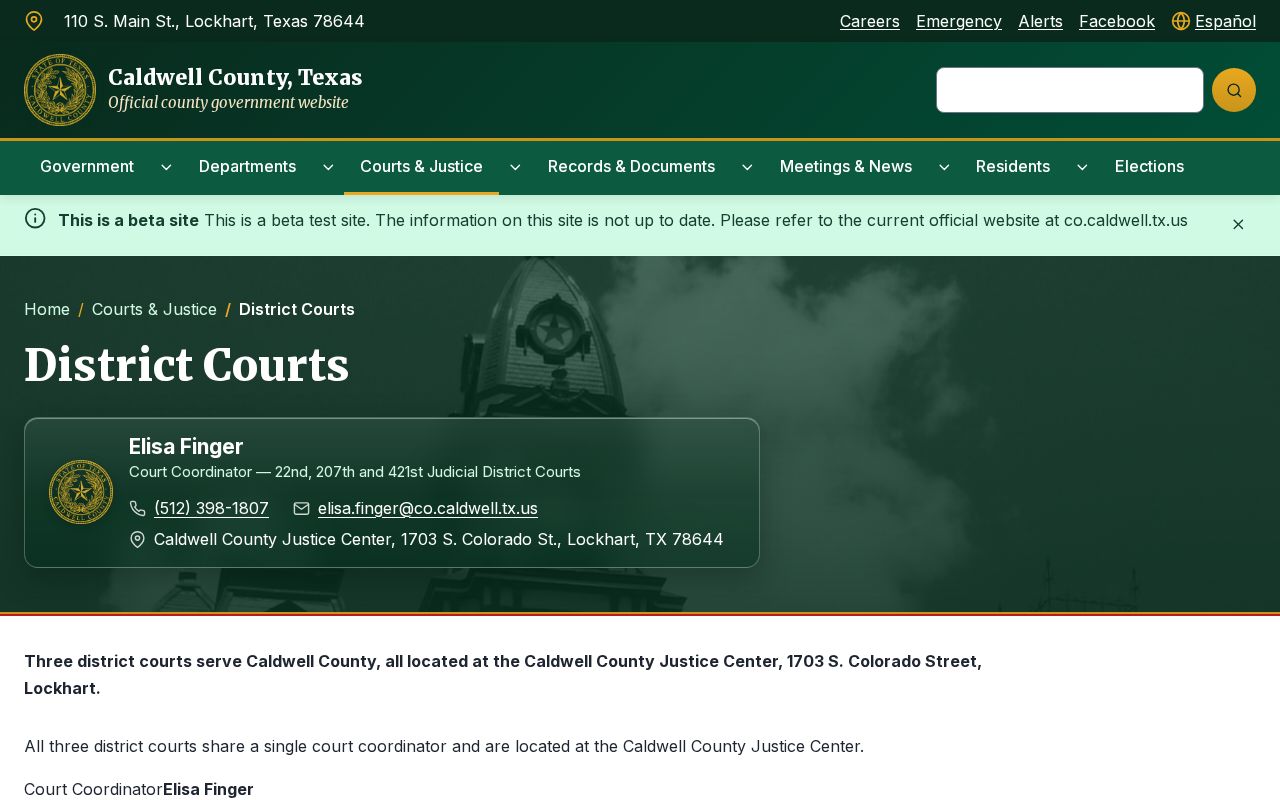Dismiss the beta site notice banner

click(1238, 224)
